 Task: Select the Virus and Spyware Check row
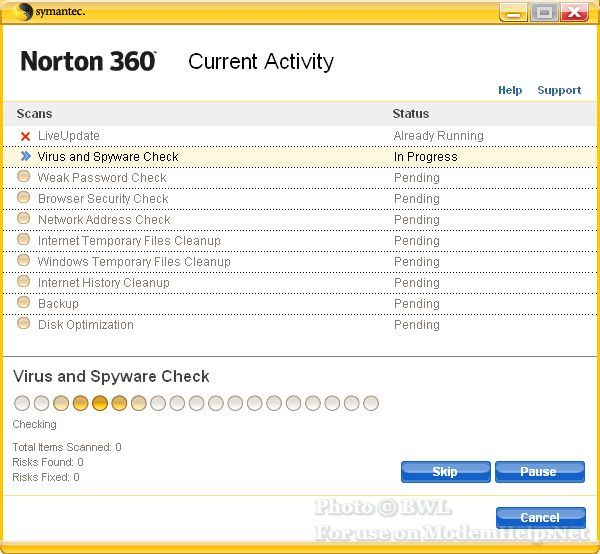click(x=300, y=157)
